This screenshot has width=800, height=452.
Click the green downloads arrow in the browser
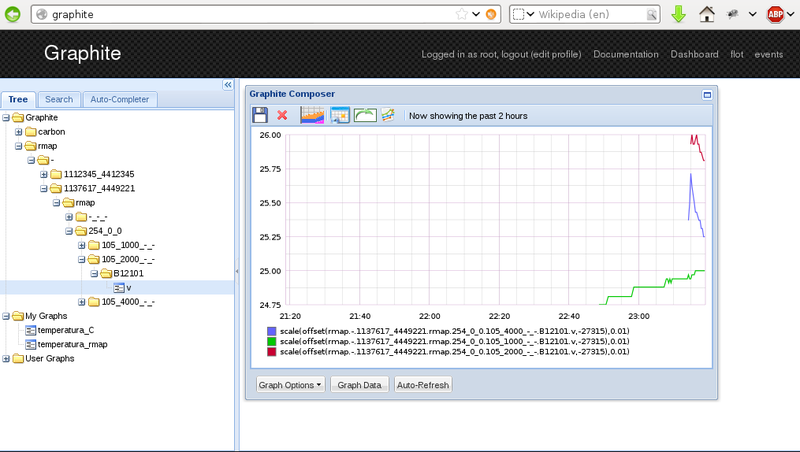pyautogui.click(x=679, y=14)
